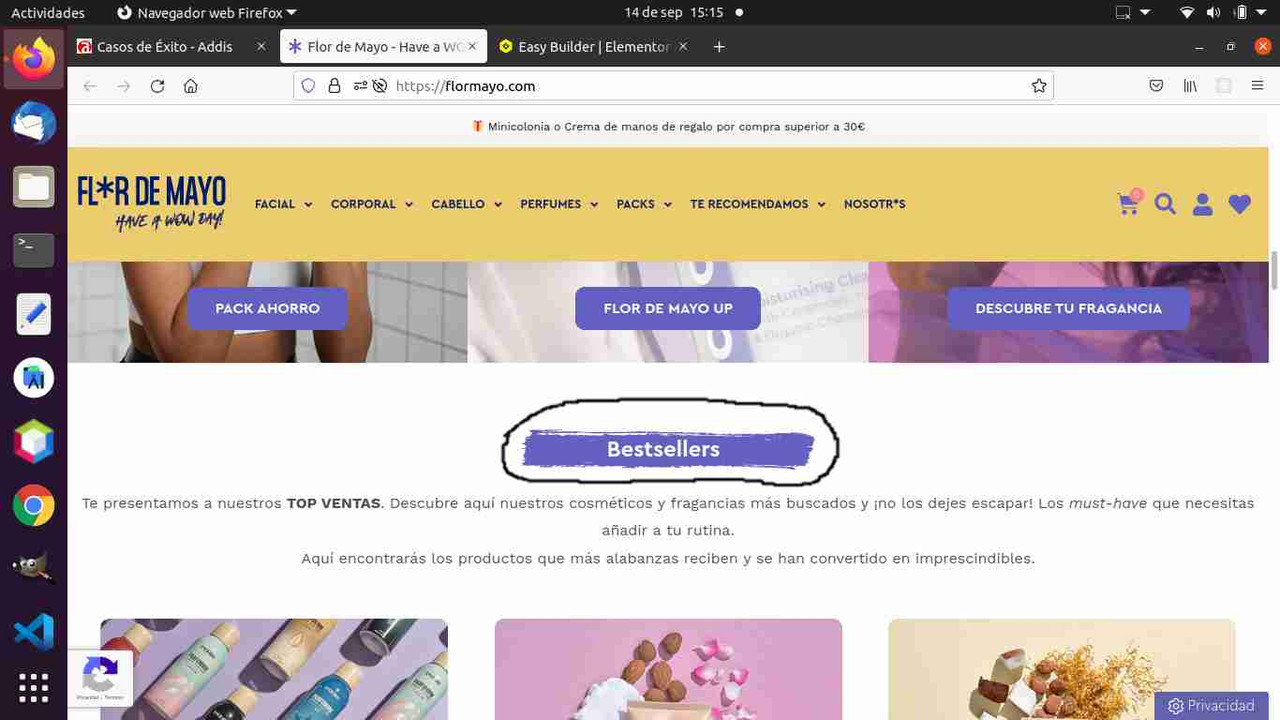Open Thunderbird mail from the dock
The image size is (1280, 720).
pyautogui.click(x=33, y=123)
